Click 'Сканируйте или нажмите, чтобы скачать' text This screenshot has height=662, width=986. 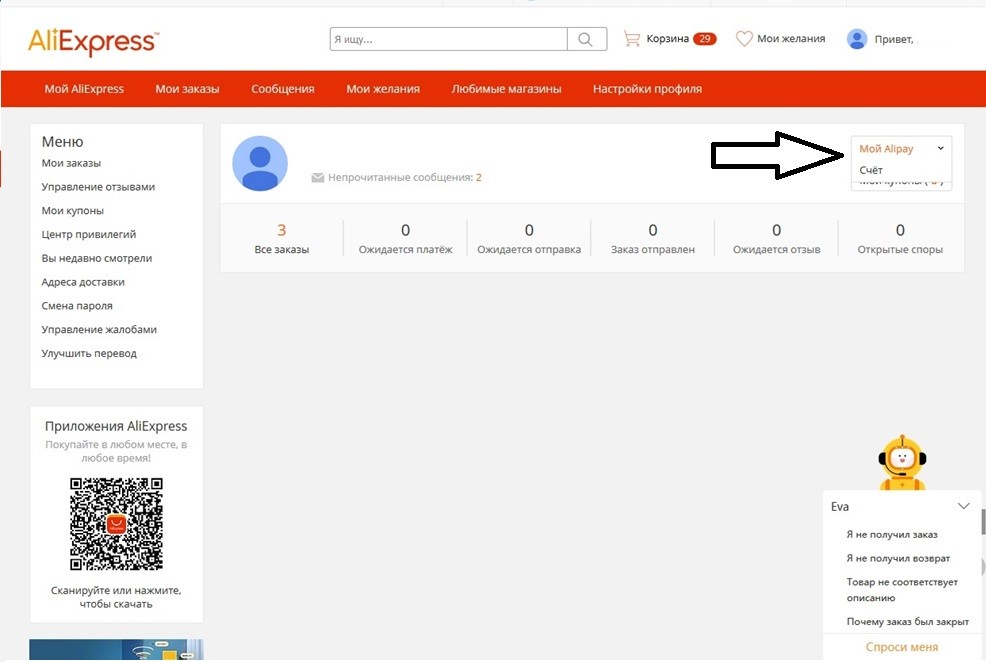pyautogui.click(x=116, y=597)
